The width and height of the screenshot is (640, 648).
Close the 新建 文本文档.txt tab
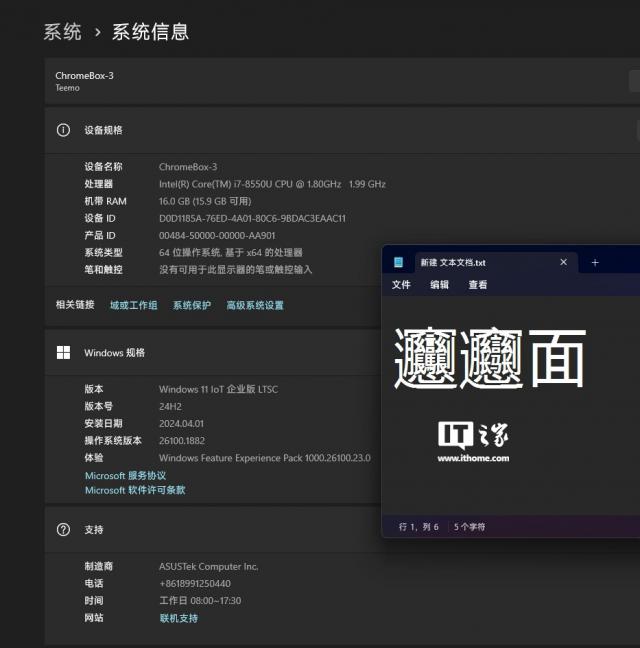point(563,262)
